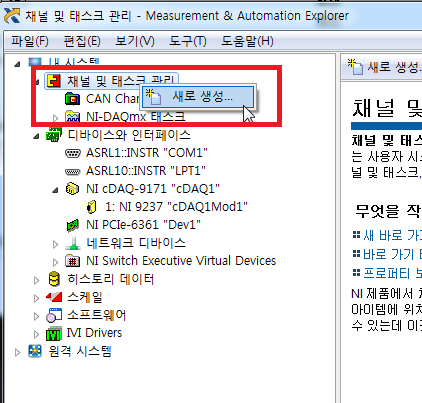Viewport: 422px width, 403px height.
Task: Expand the IVI Drivers node
Action: 36,334
